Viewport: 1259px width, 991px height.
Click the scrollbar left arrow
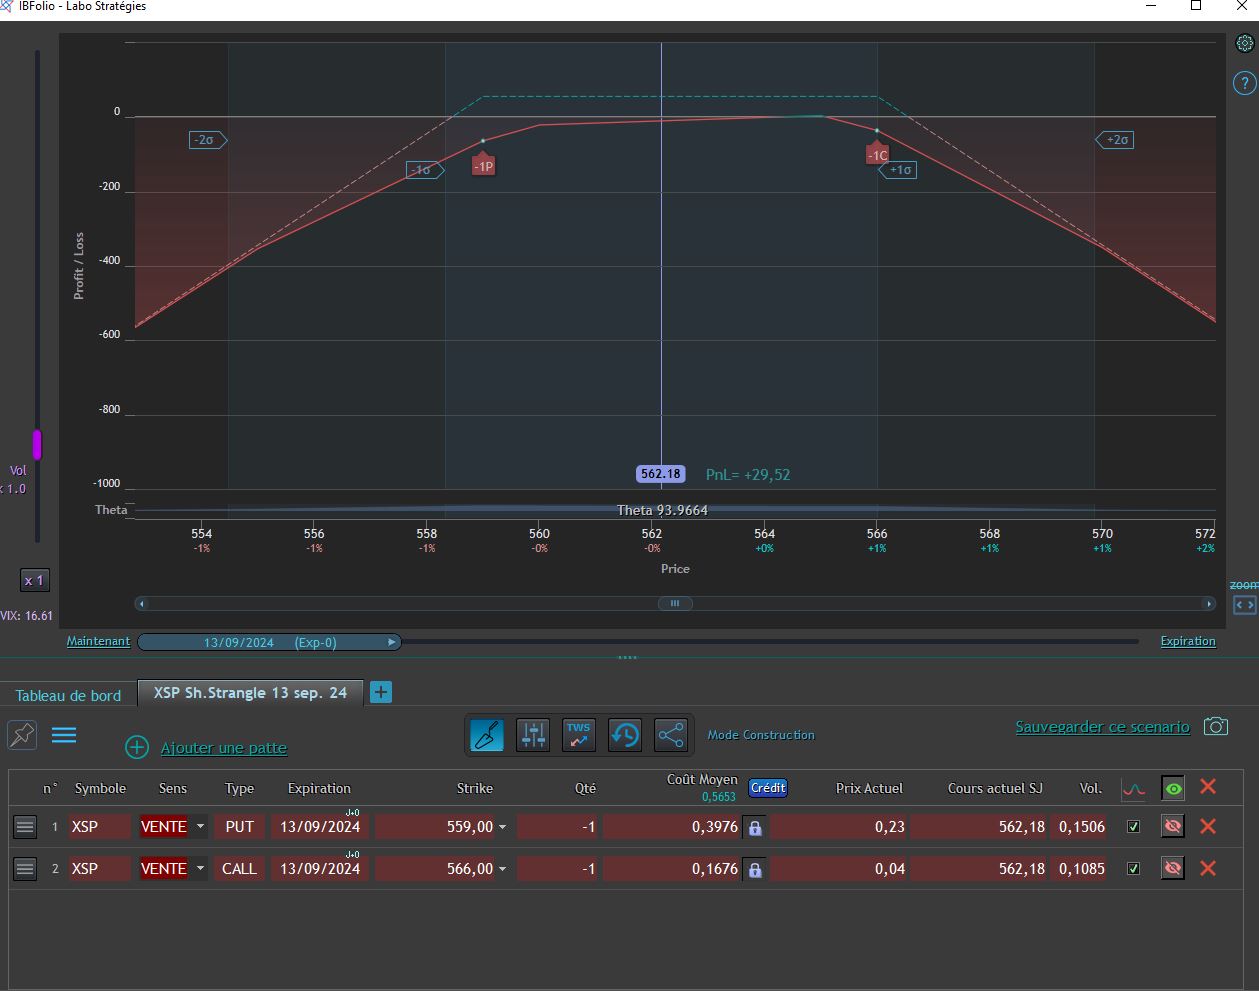141,603
